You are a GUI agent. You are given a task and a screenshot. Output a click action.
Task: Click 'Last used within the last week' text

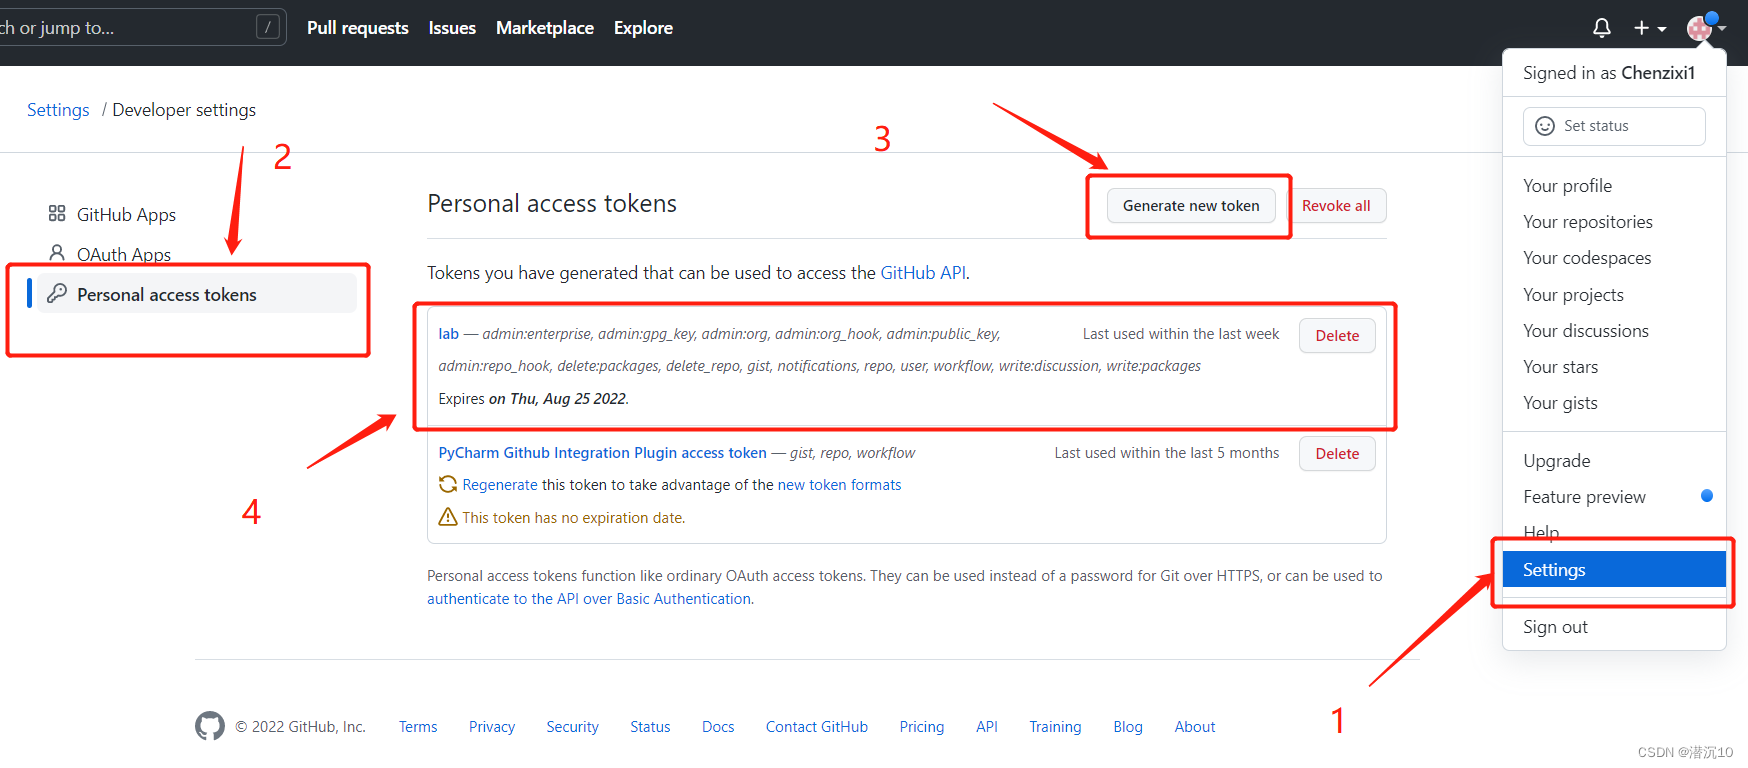tap(1181, 334)
